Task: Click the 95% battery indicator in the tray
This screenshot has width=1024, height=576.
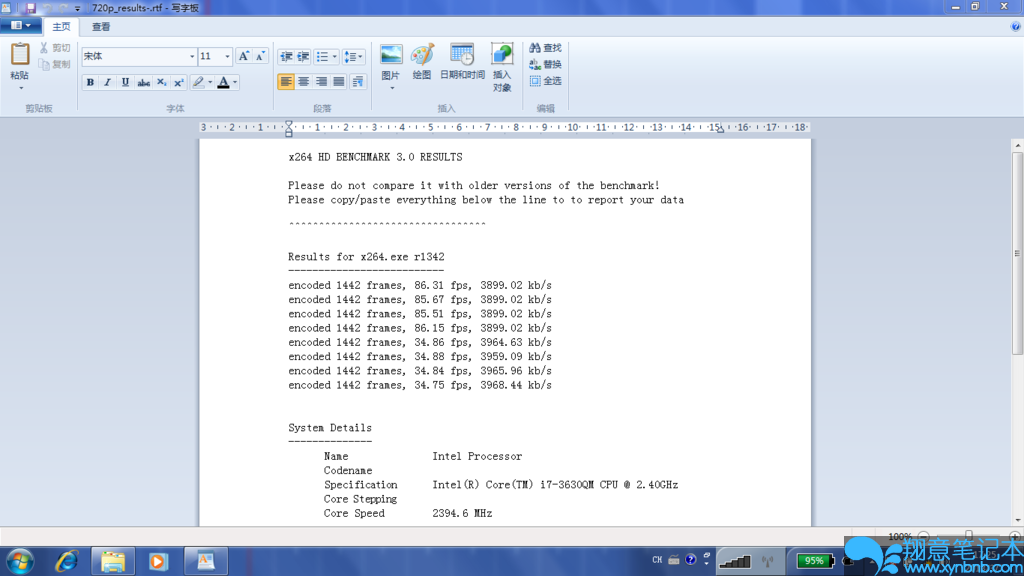Action: (x=814, y=560)
